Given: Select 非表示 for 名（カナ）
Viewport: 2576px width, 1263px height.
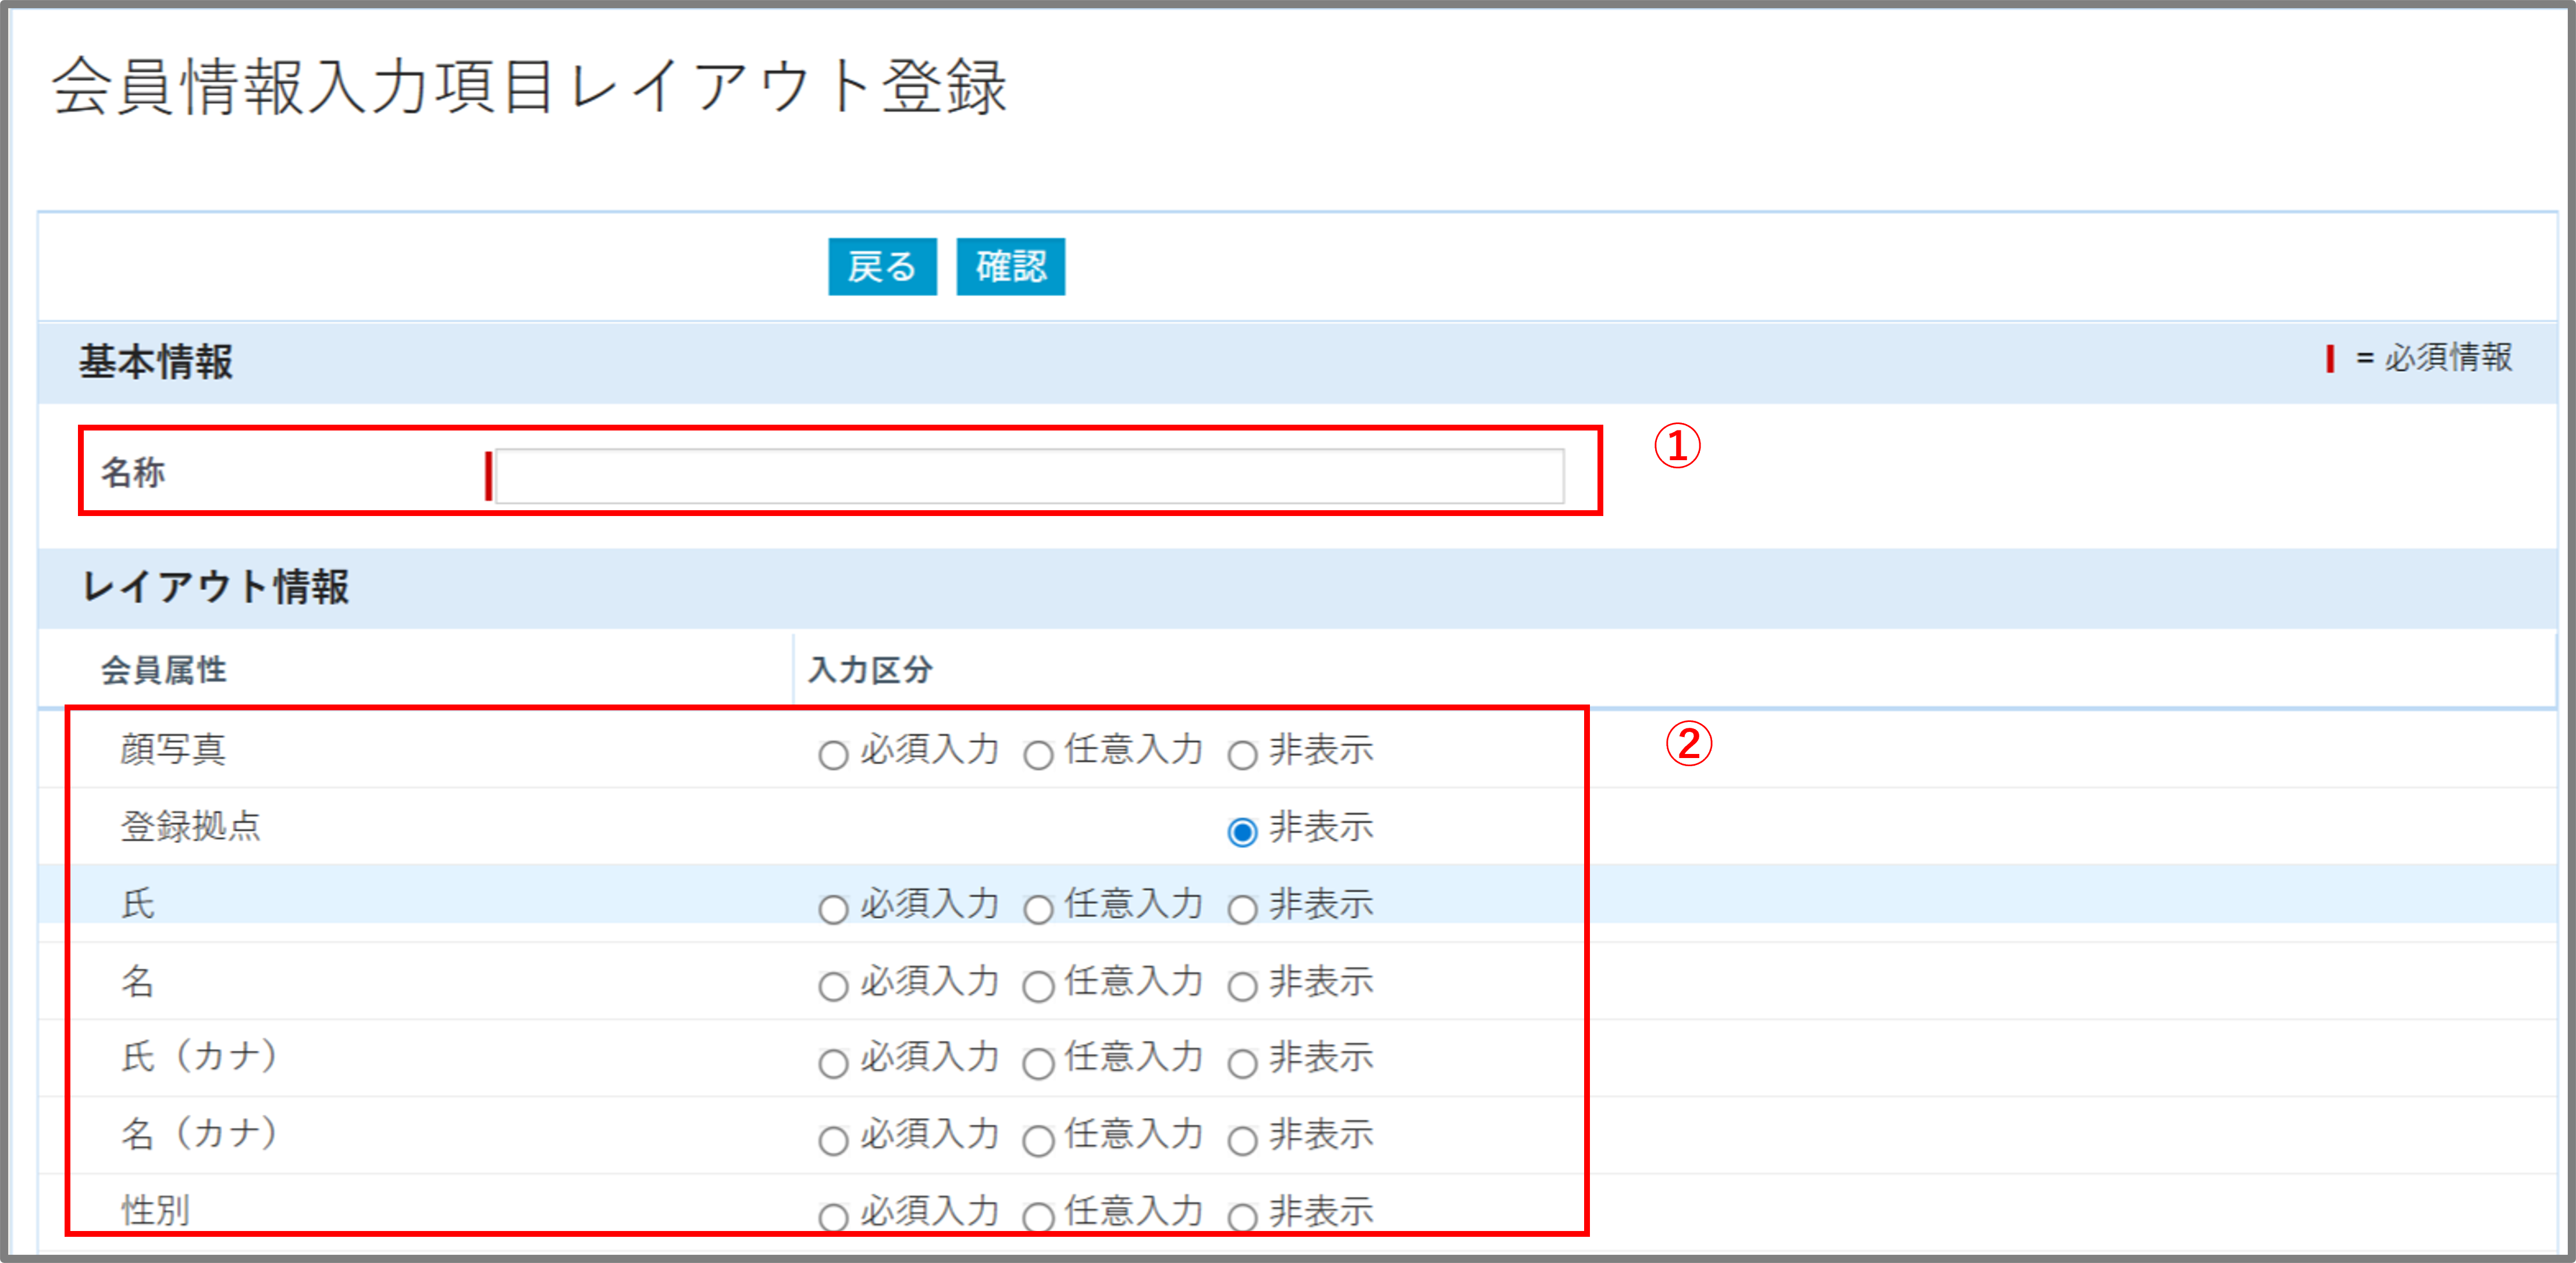Looking at the screenshot, I should (1242, 1140).
